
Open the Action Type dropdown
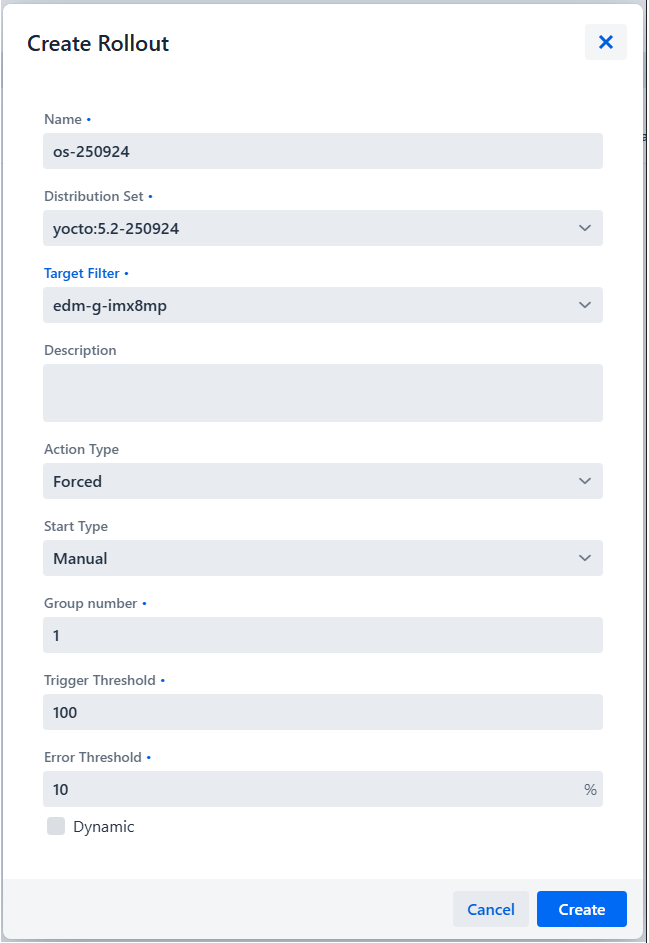click(x=584, y=481)
